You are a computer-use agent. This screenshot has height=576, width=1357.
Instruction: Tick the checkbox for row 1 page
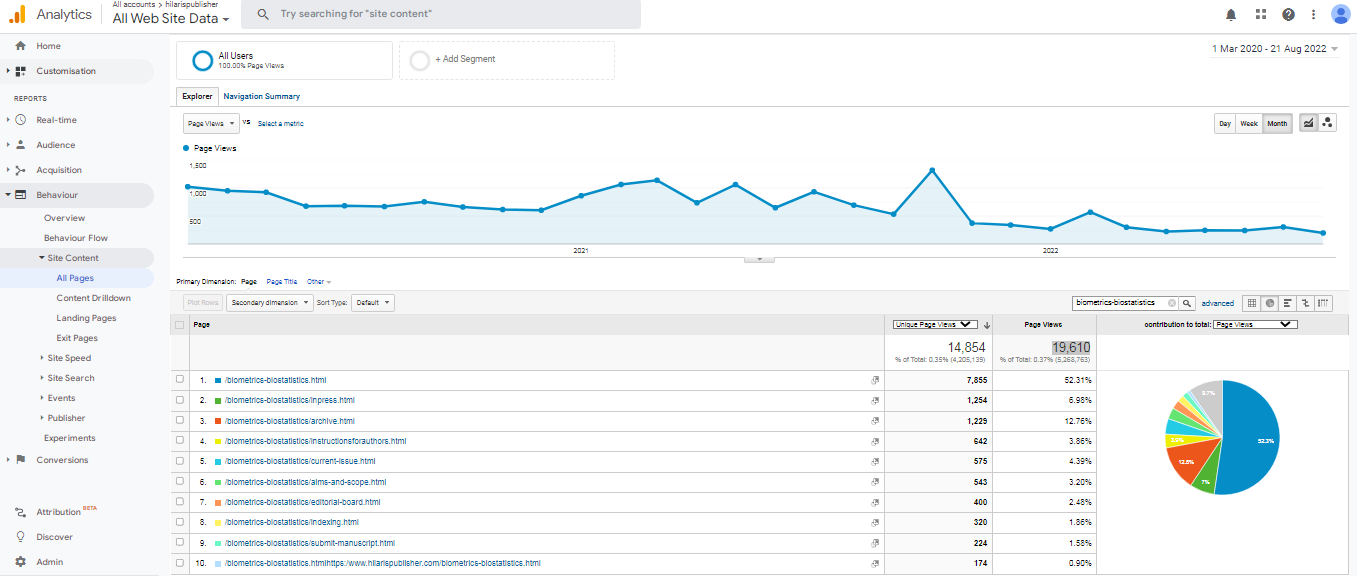coord(180,380)
